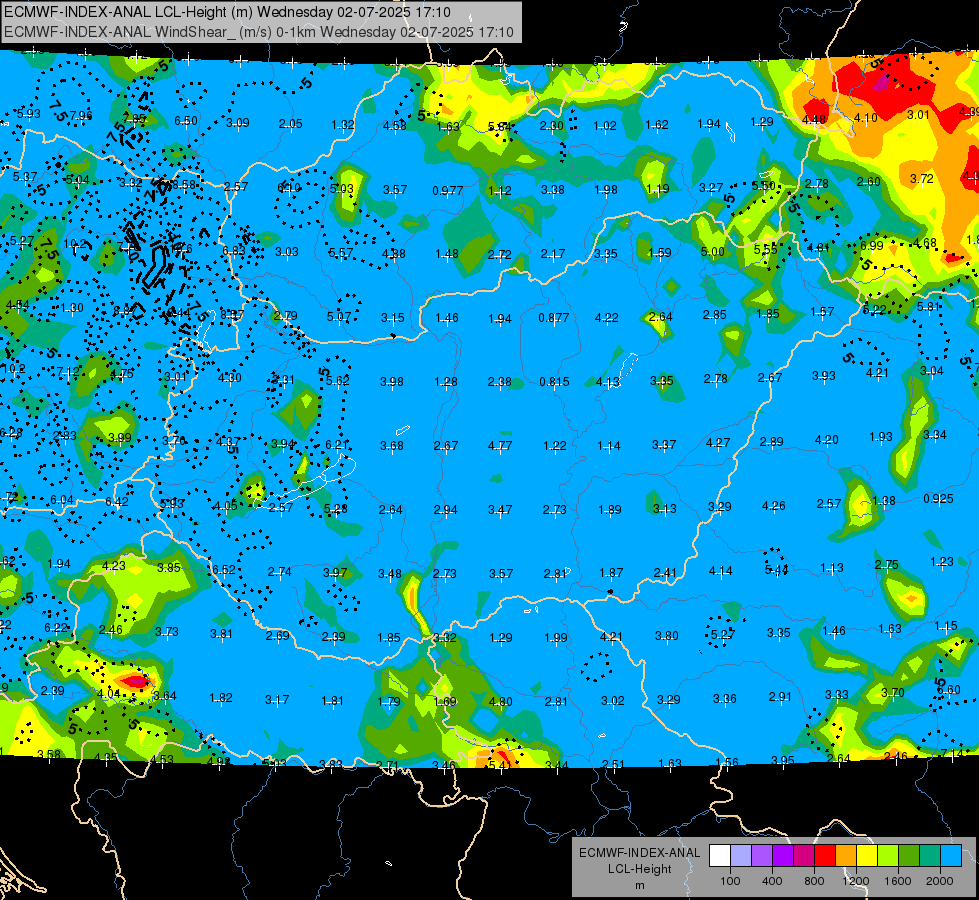Click the light lavender legend swatch

pos(741,856)
